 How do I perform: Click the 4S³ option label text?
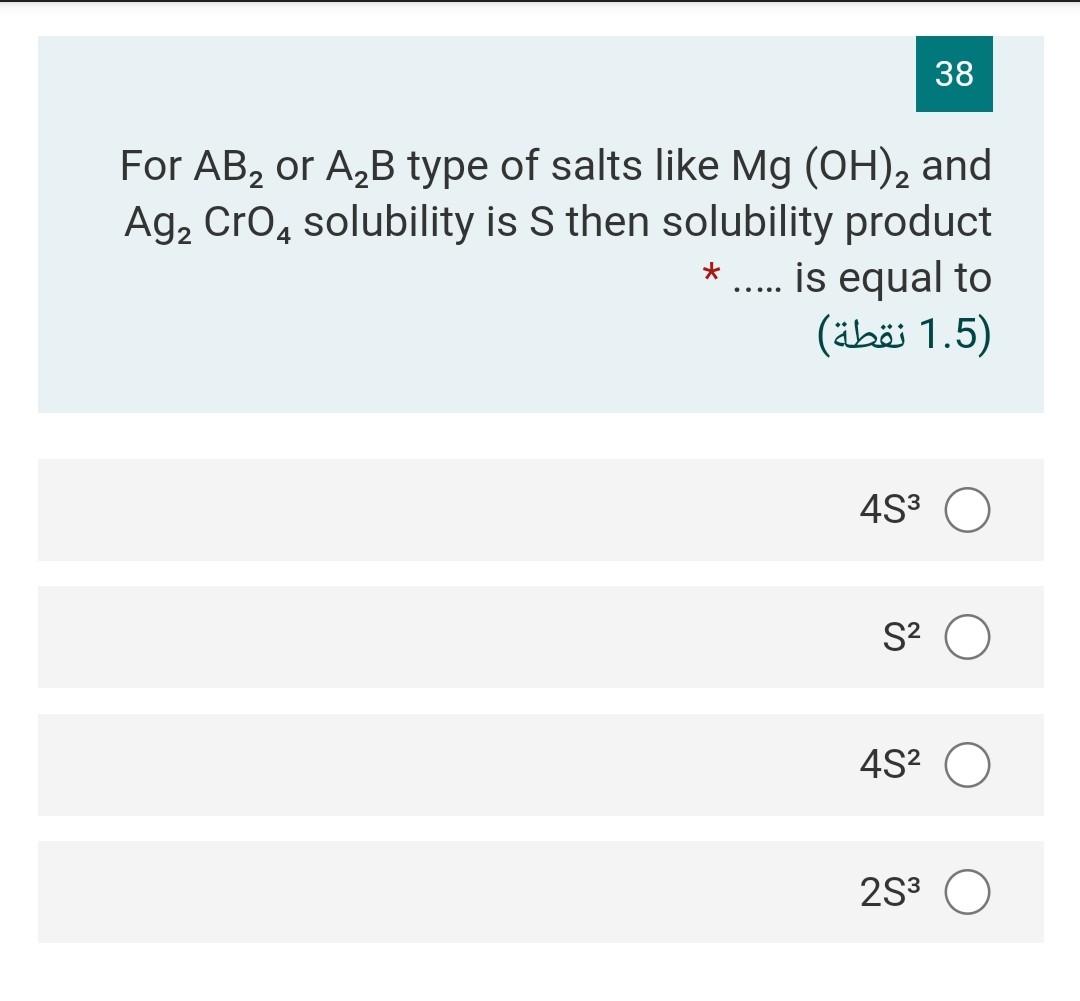click(x=890, y=509)
